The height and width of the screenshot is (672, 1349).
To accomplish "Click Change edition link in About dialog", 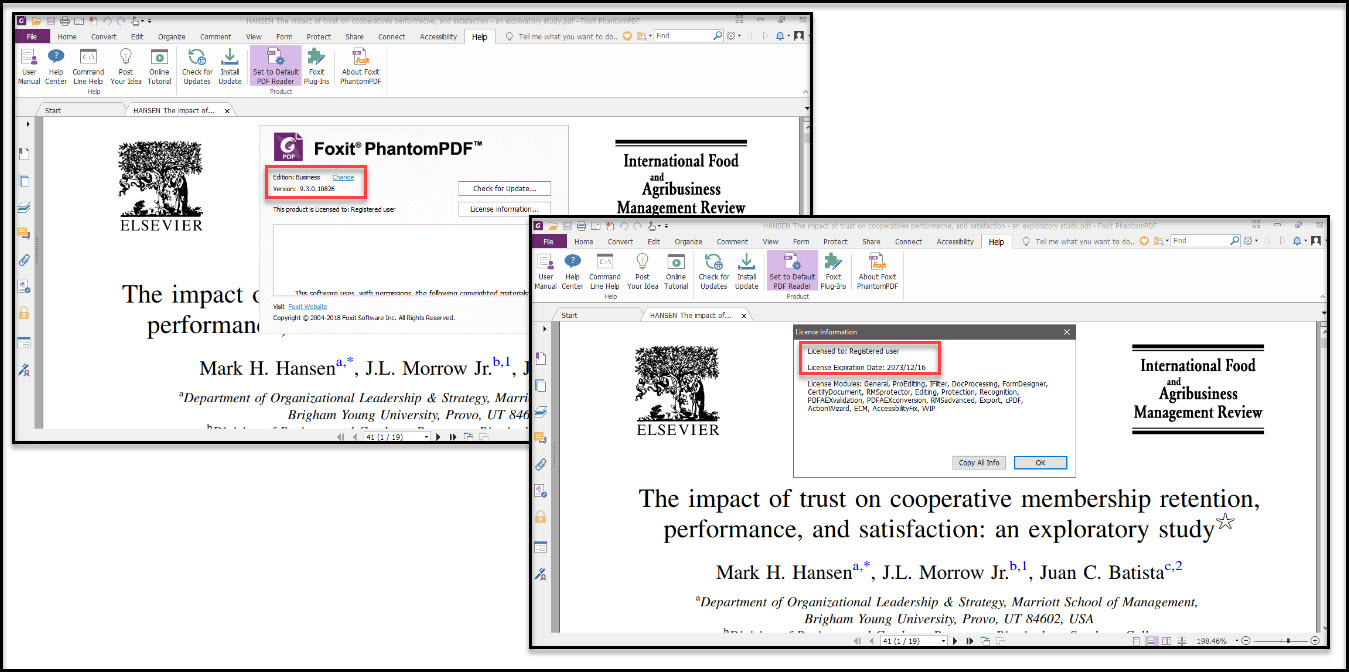I will [x=343, y=177].
